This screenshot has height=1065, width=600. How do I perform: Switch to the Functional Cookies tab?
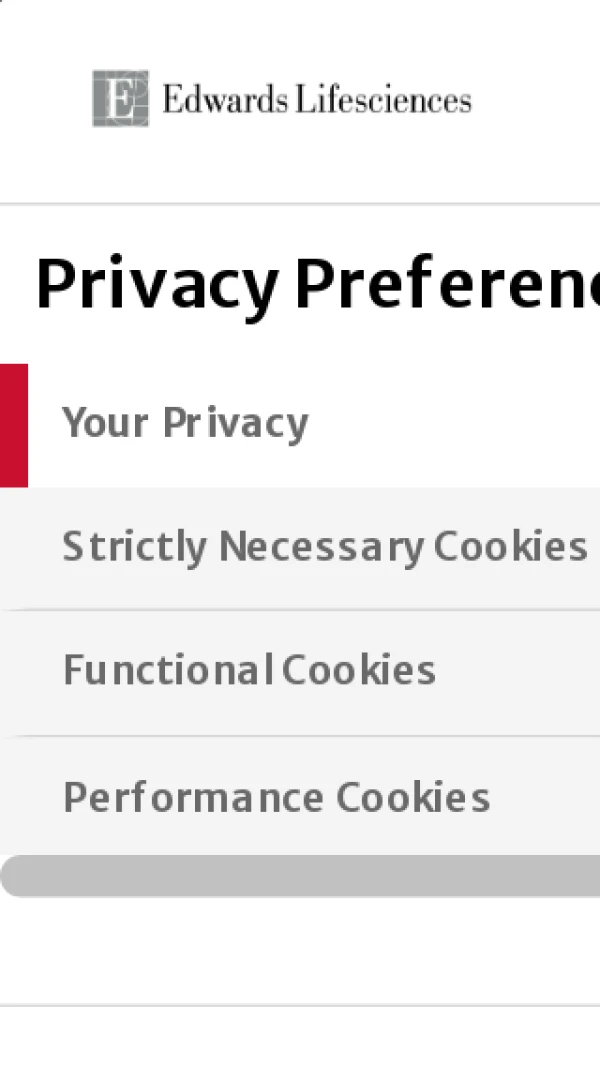tap(249, 670)
